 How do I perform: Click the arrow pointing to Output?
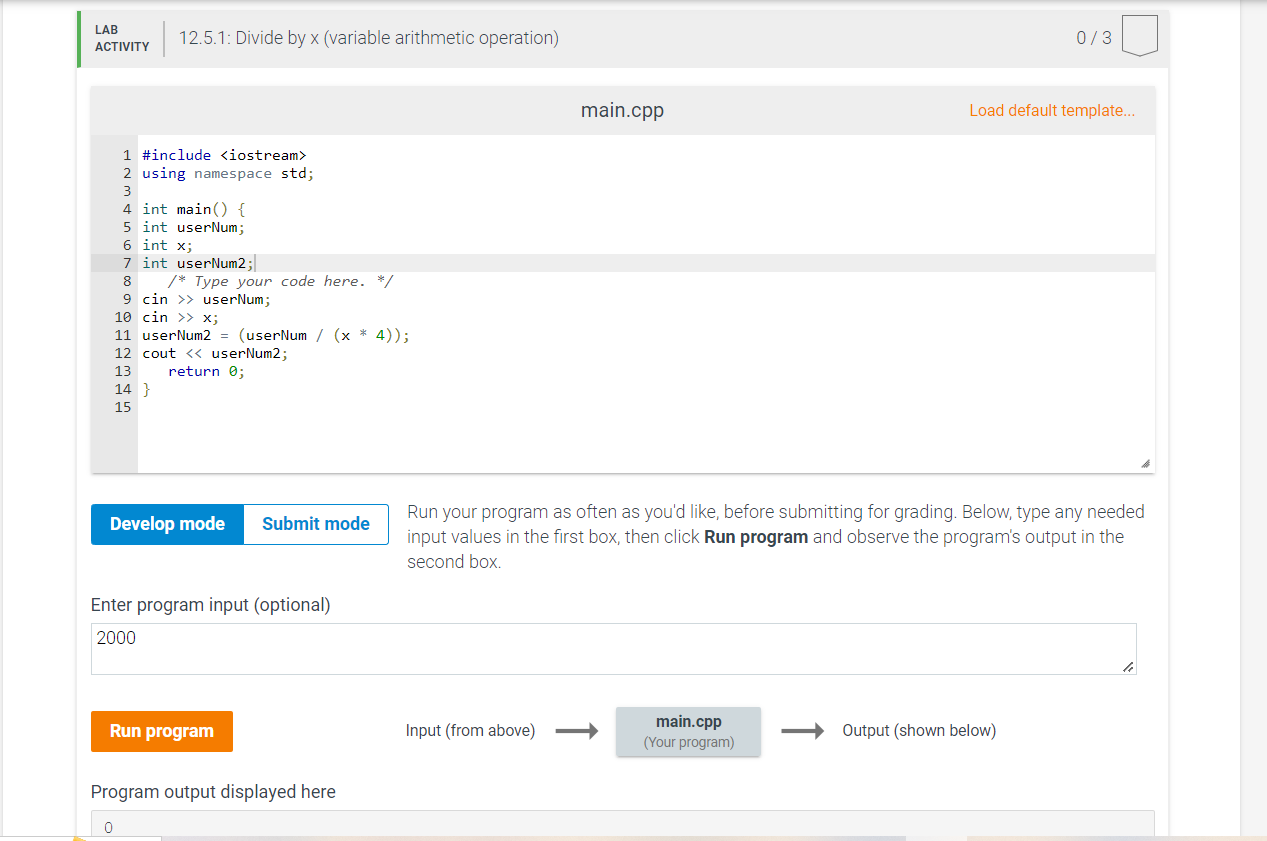[804, 731]
